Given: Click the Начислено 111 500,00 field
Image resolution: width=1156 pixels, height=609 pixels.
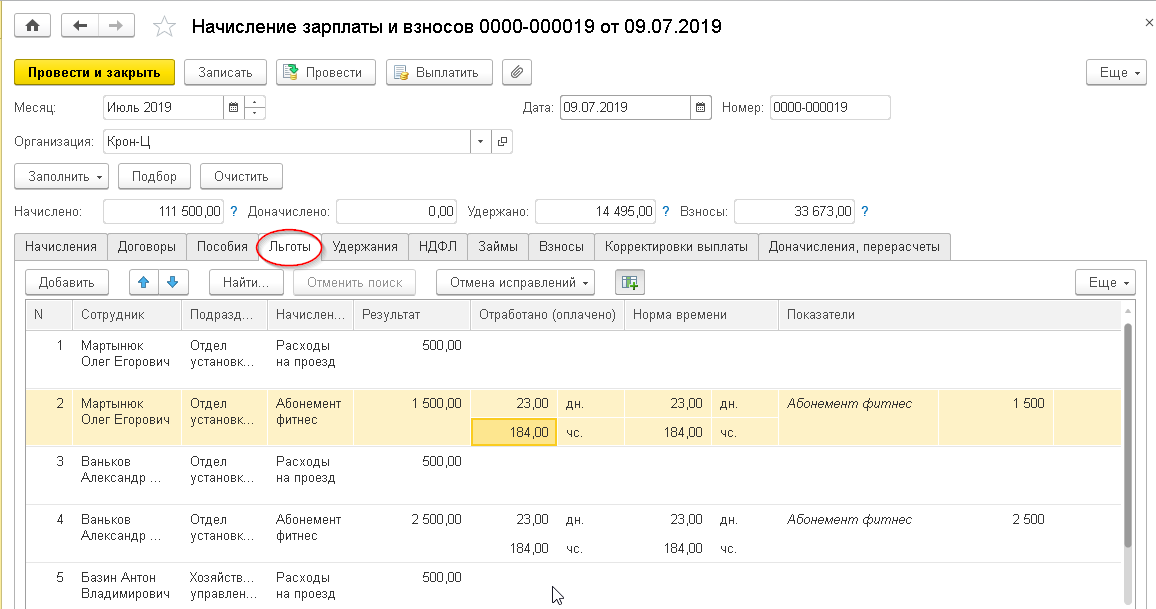Looking at the screenshot, I should (164, 212).
